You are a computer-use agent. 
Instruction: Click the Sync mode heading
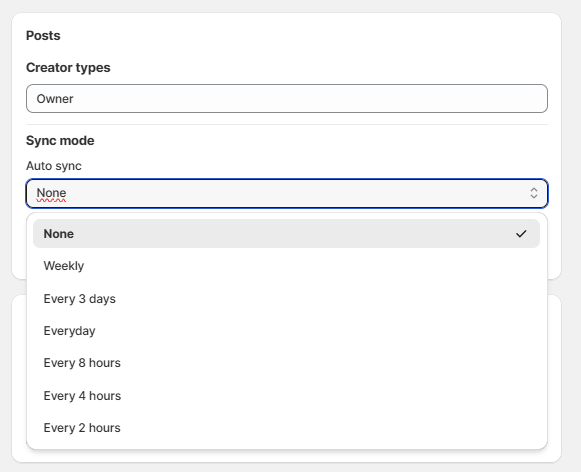pyautogui.click(x=60, y=140)
